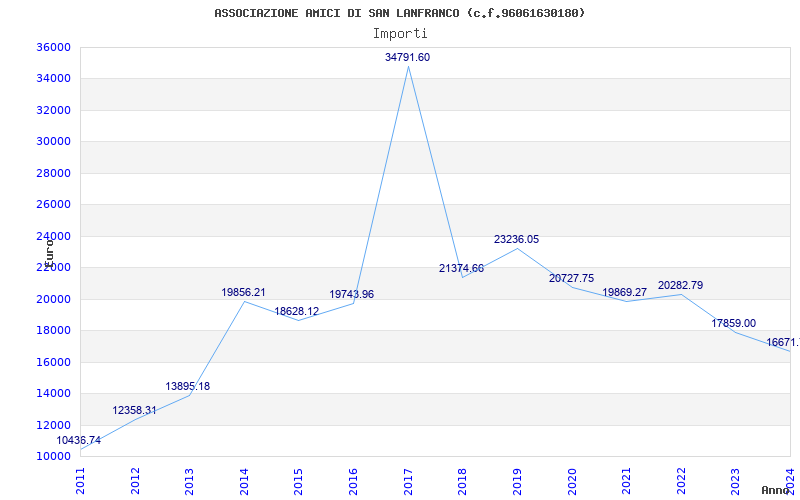Select the 34791.60 peak value label
The height and width of the screenshot is (500, 800).
(x=407, y=57)
